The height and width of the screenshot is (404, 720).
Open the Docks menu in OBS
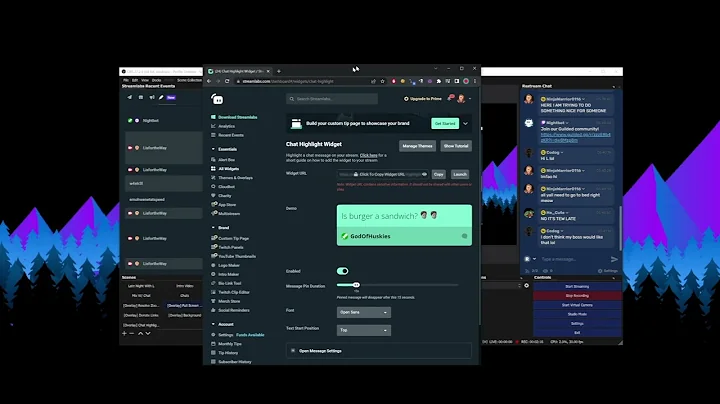tap(157, 80)
